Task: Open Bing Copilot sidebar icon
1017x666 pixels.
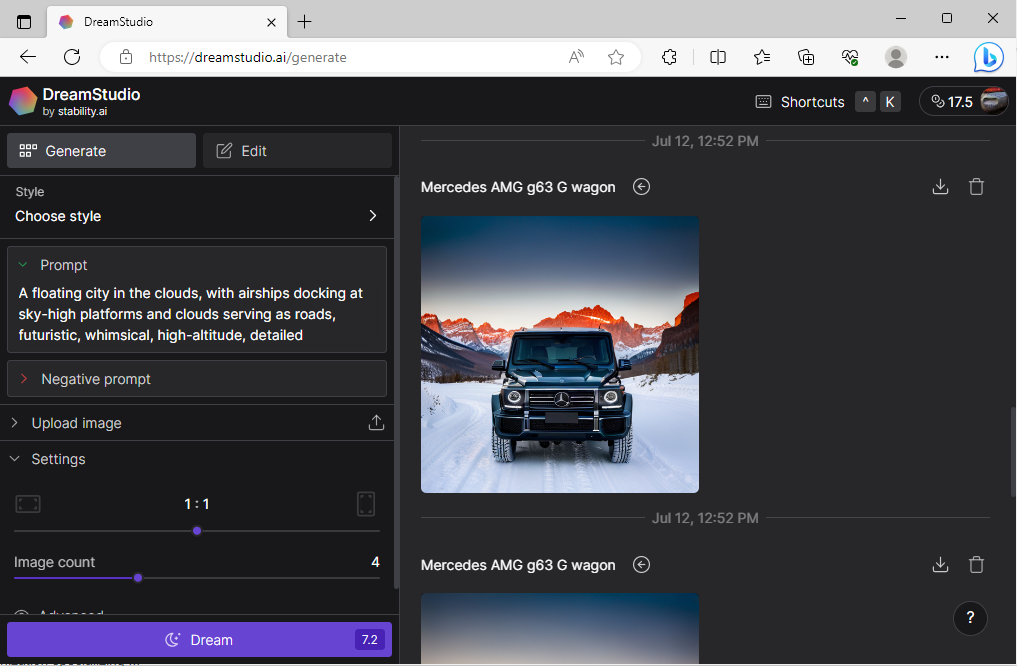Action: click(x=988, y=57)
